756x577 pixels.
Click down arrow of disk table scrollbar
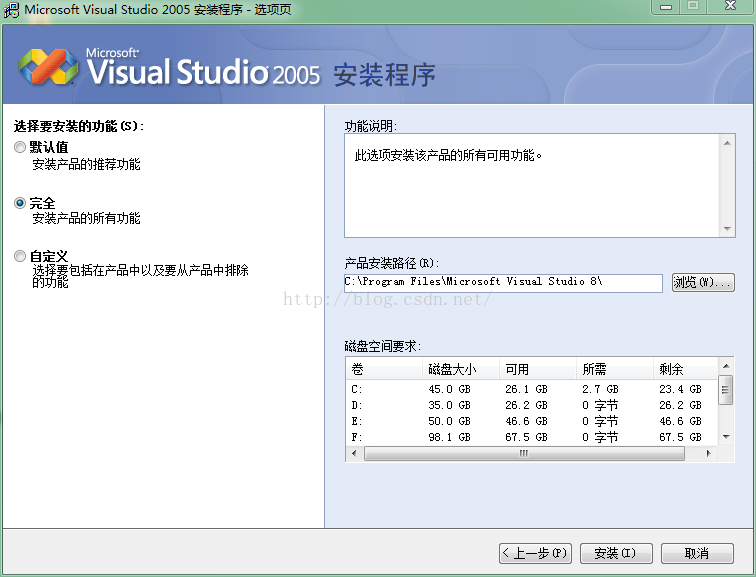[x=726, y=437]
